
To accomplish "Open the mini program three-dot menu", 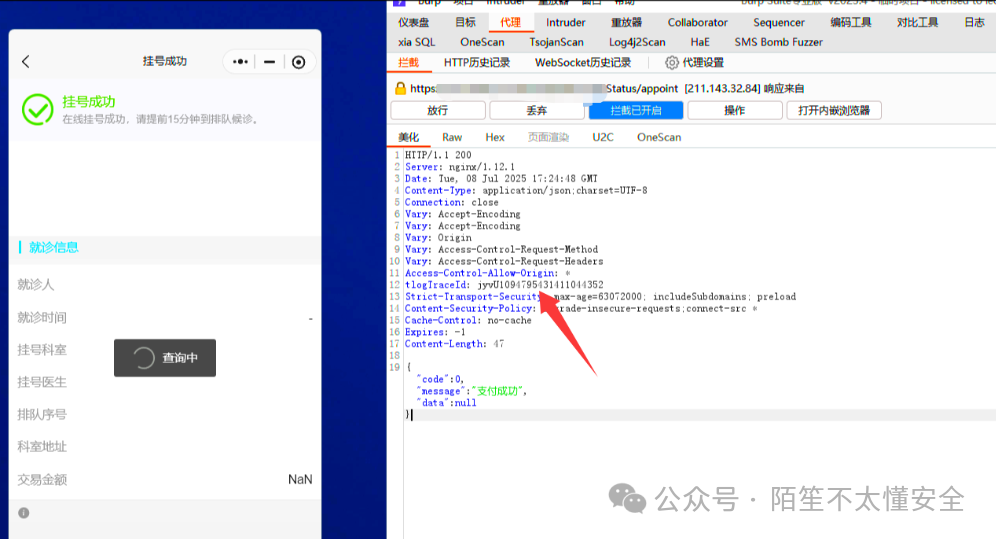I will click(x=240, y=62).
